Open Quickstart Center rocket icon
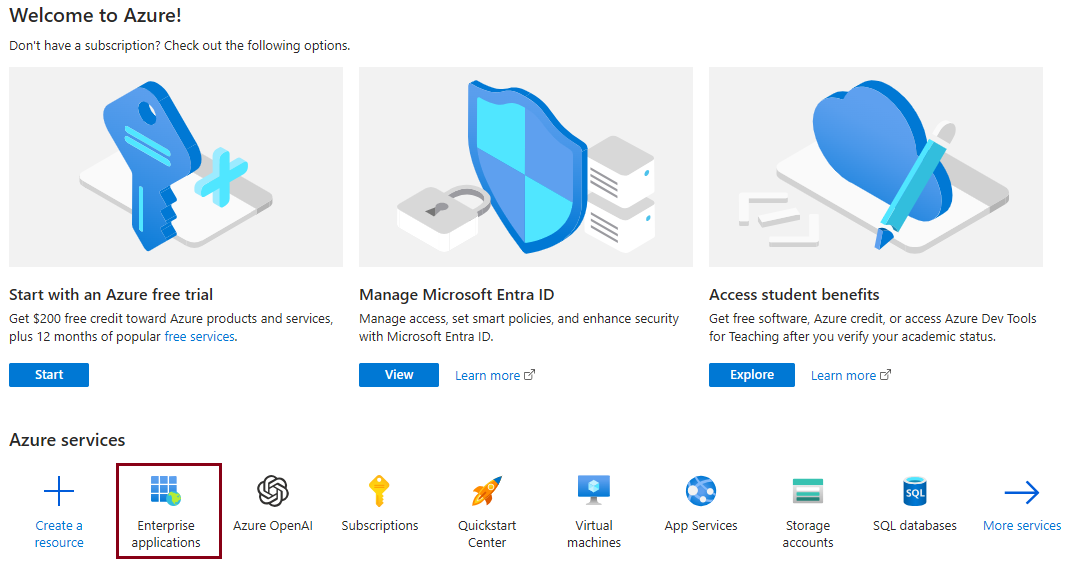The width and height of the screenshot is (1068, 563). pos(487,491)
